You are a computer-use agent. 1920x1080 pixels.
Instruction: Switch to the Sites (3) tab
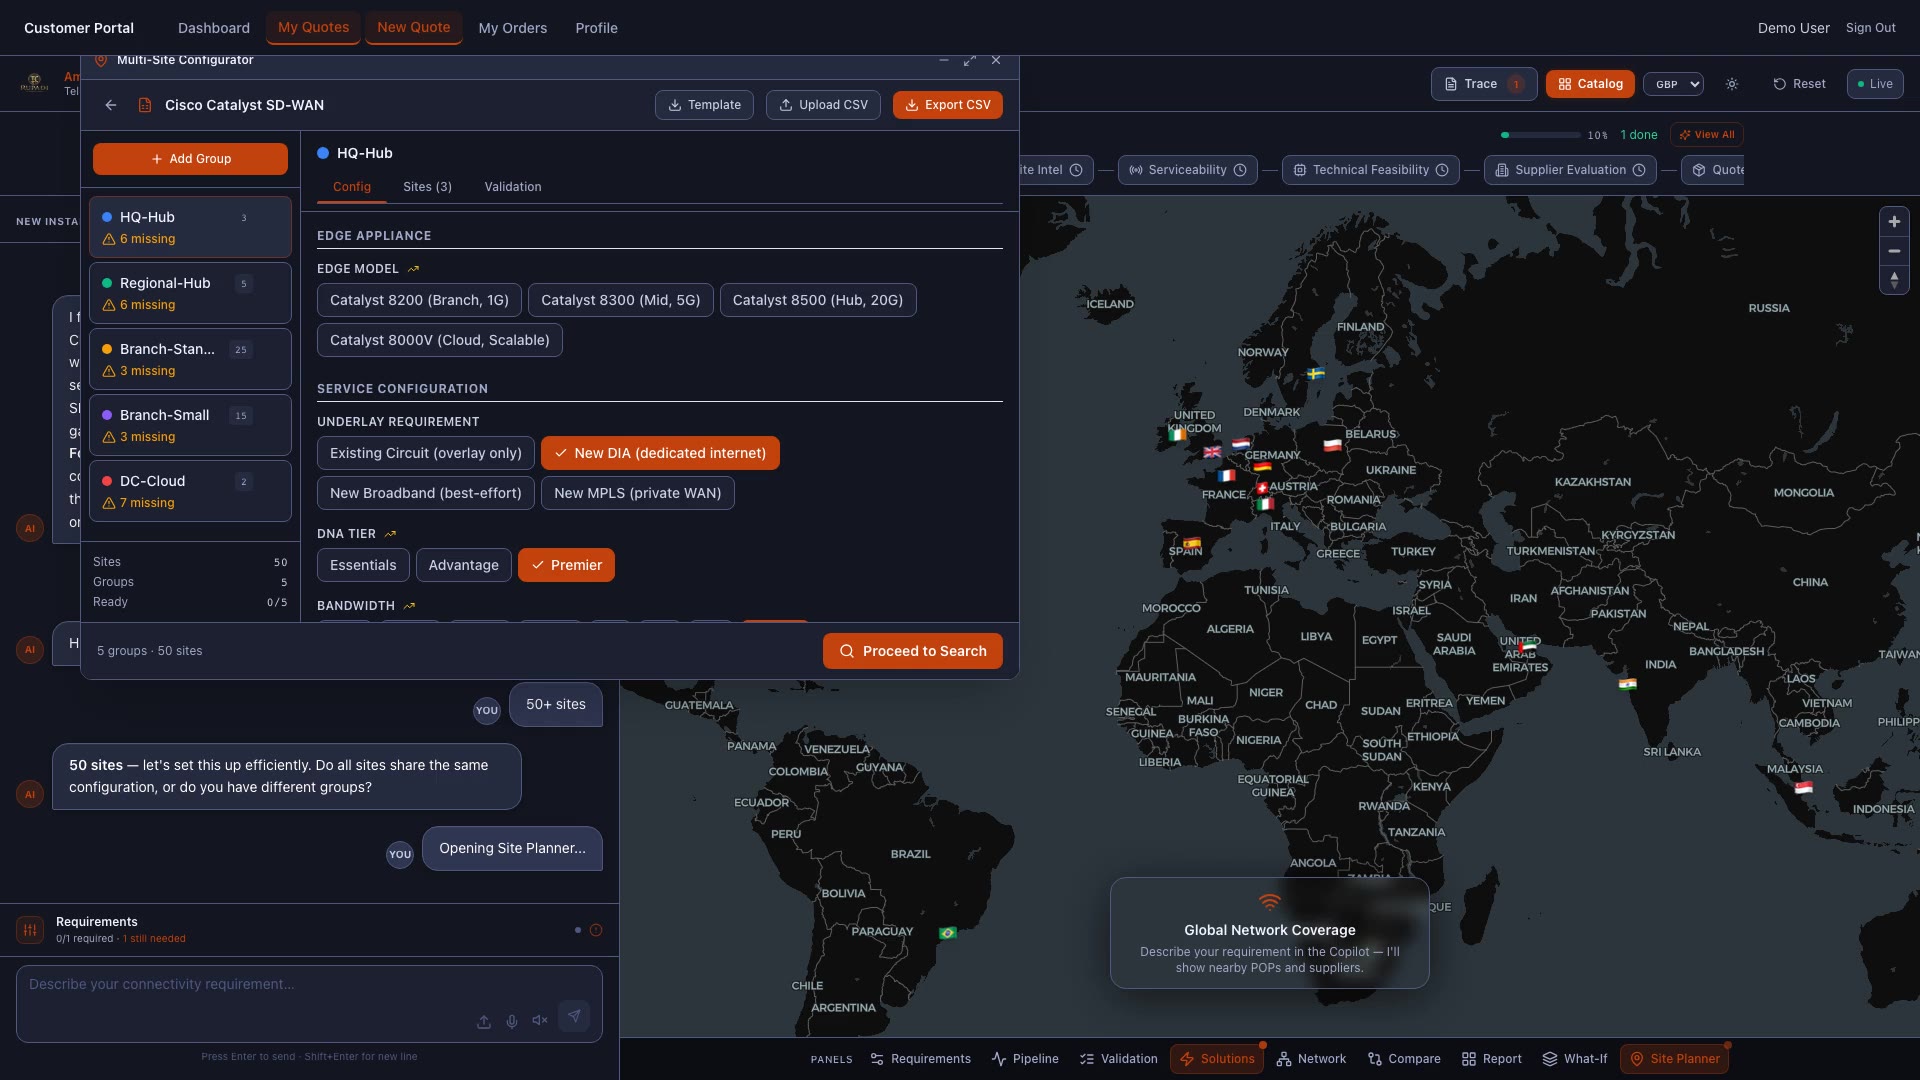(x=427, y=187)
